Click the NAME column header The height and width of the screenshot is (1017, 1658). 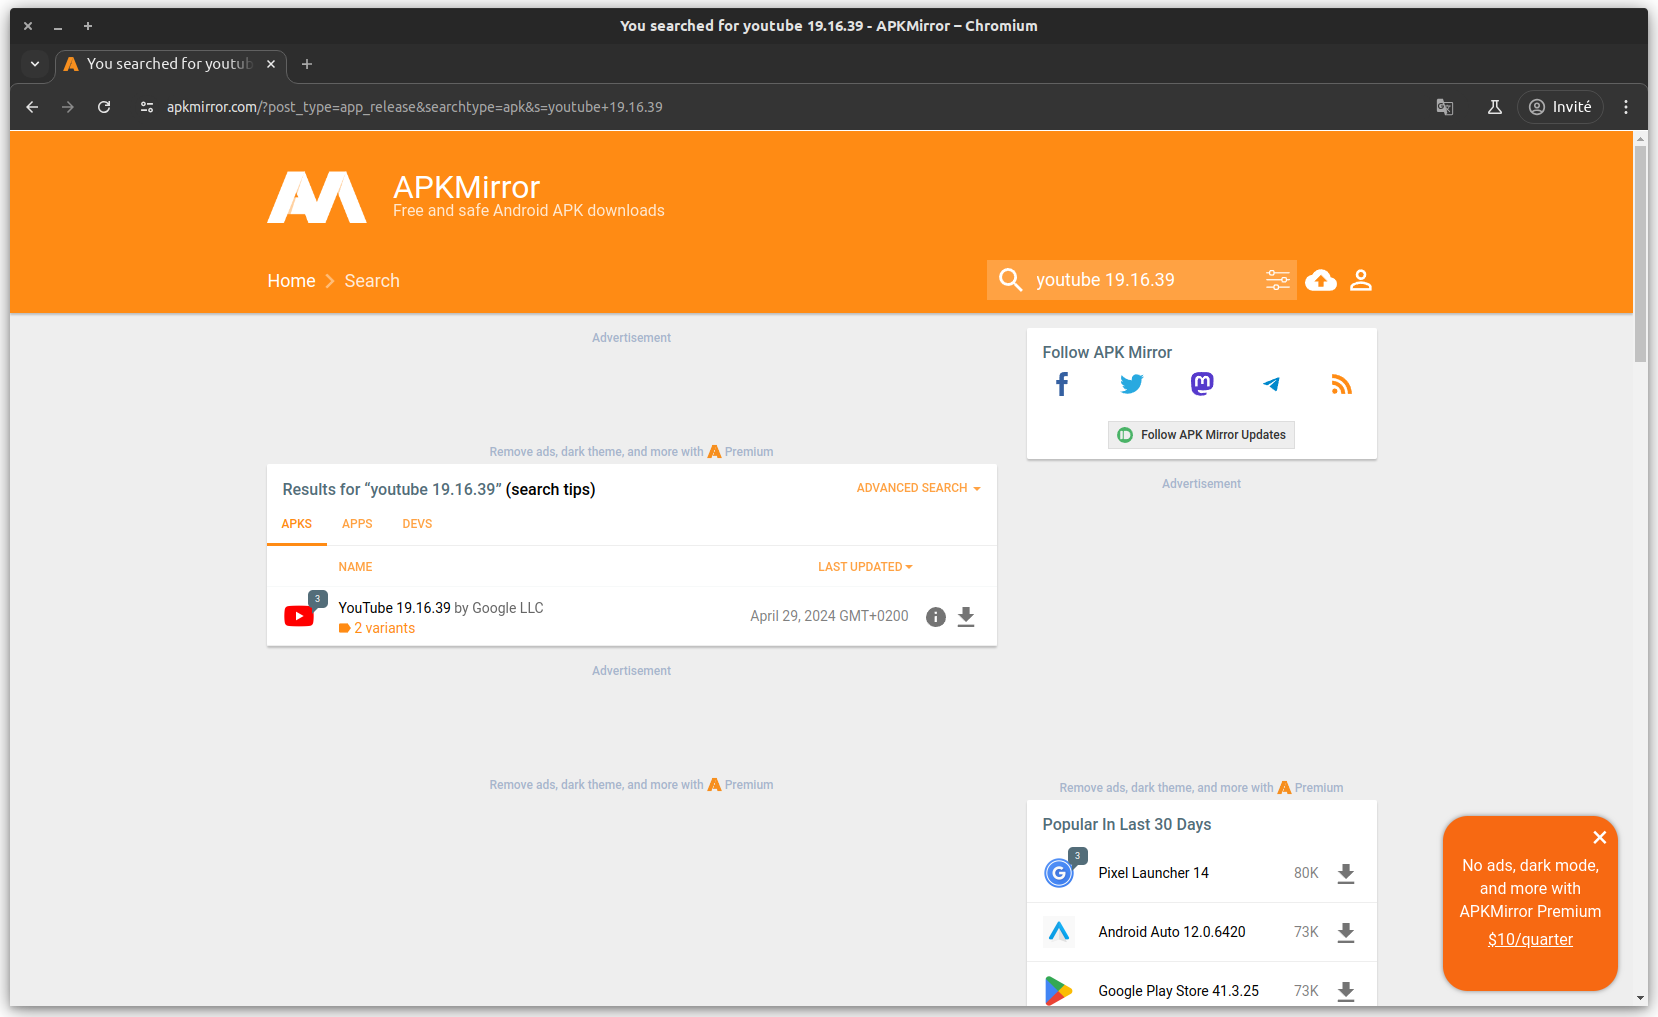(355, 567)
